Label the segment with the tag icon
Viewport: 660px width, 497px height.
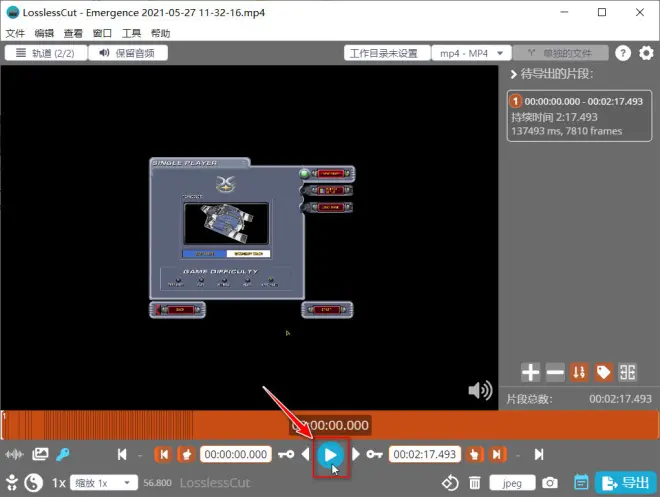(x=604, y=372)
